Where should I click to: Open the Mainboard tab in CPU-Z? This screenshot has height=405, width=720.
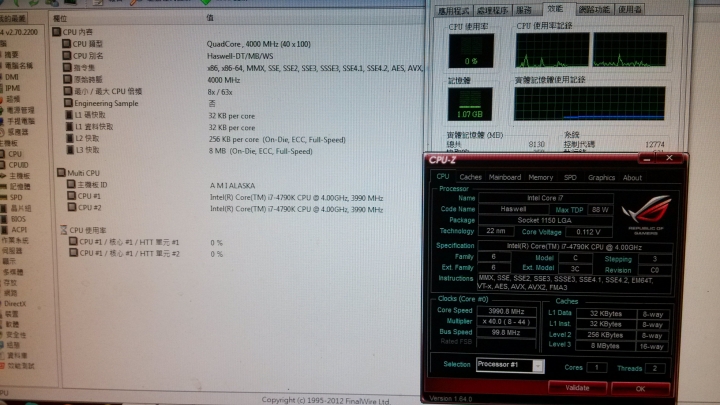pyautogui.click(x=505, y=177)
